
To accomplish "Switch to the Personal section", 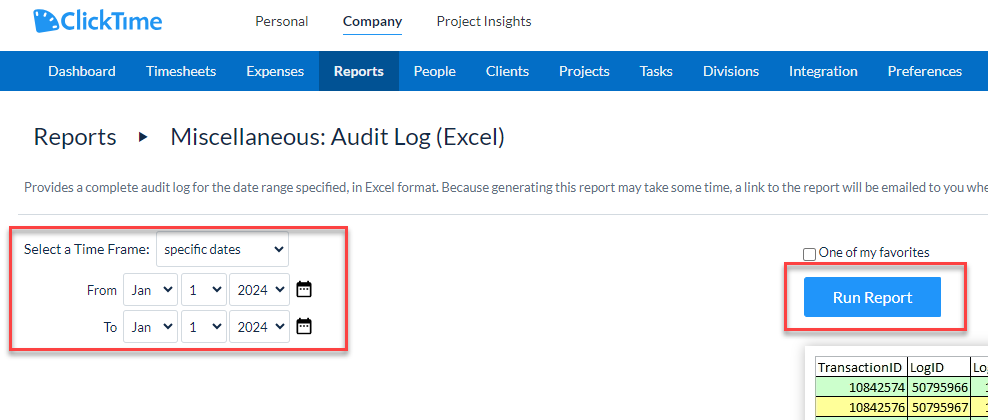I will (282, 21).
